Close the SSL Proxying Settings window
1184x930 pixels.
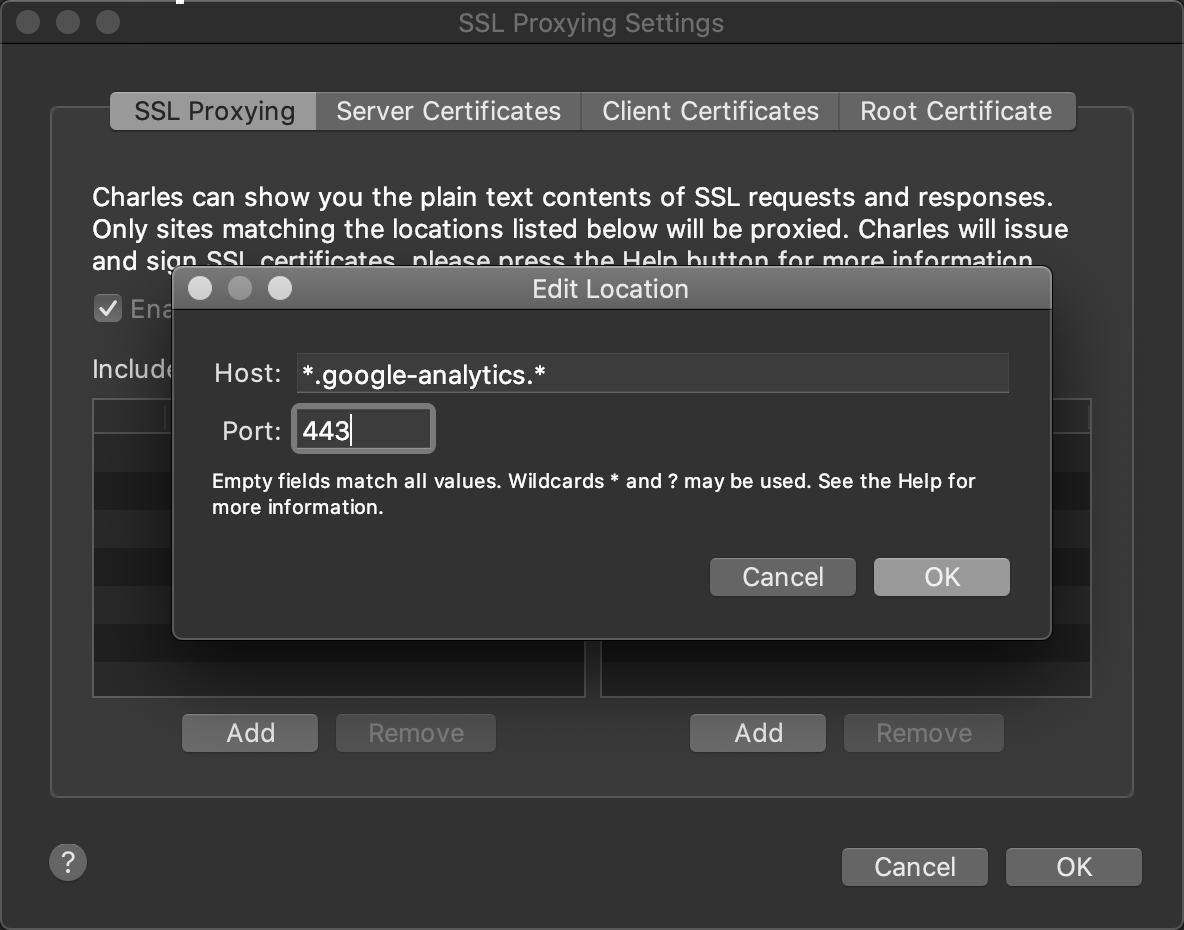28,22
